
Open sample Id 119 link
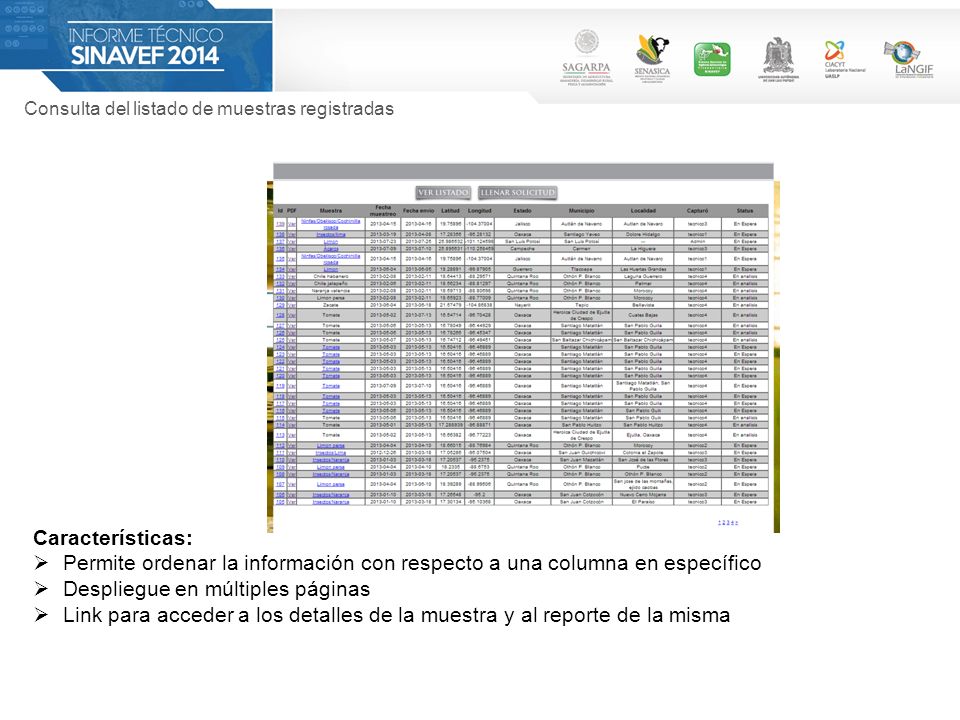tap(280, 386)
